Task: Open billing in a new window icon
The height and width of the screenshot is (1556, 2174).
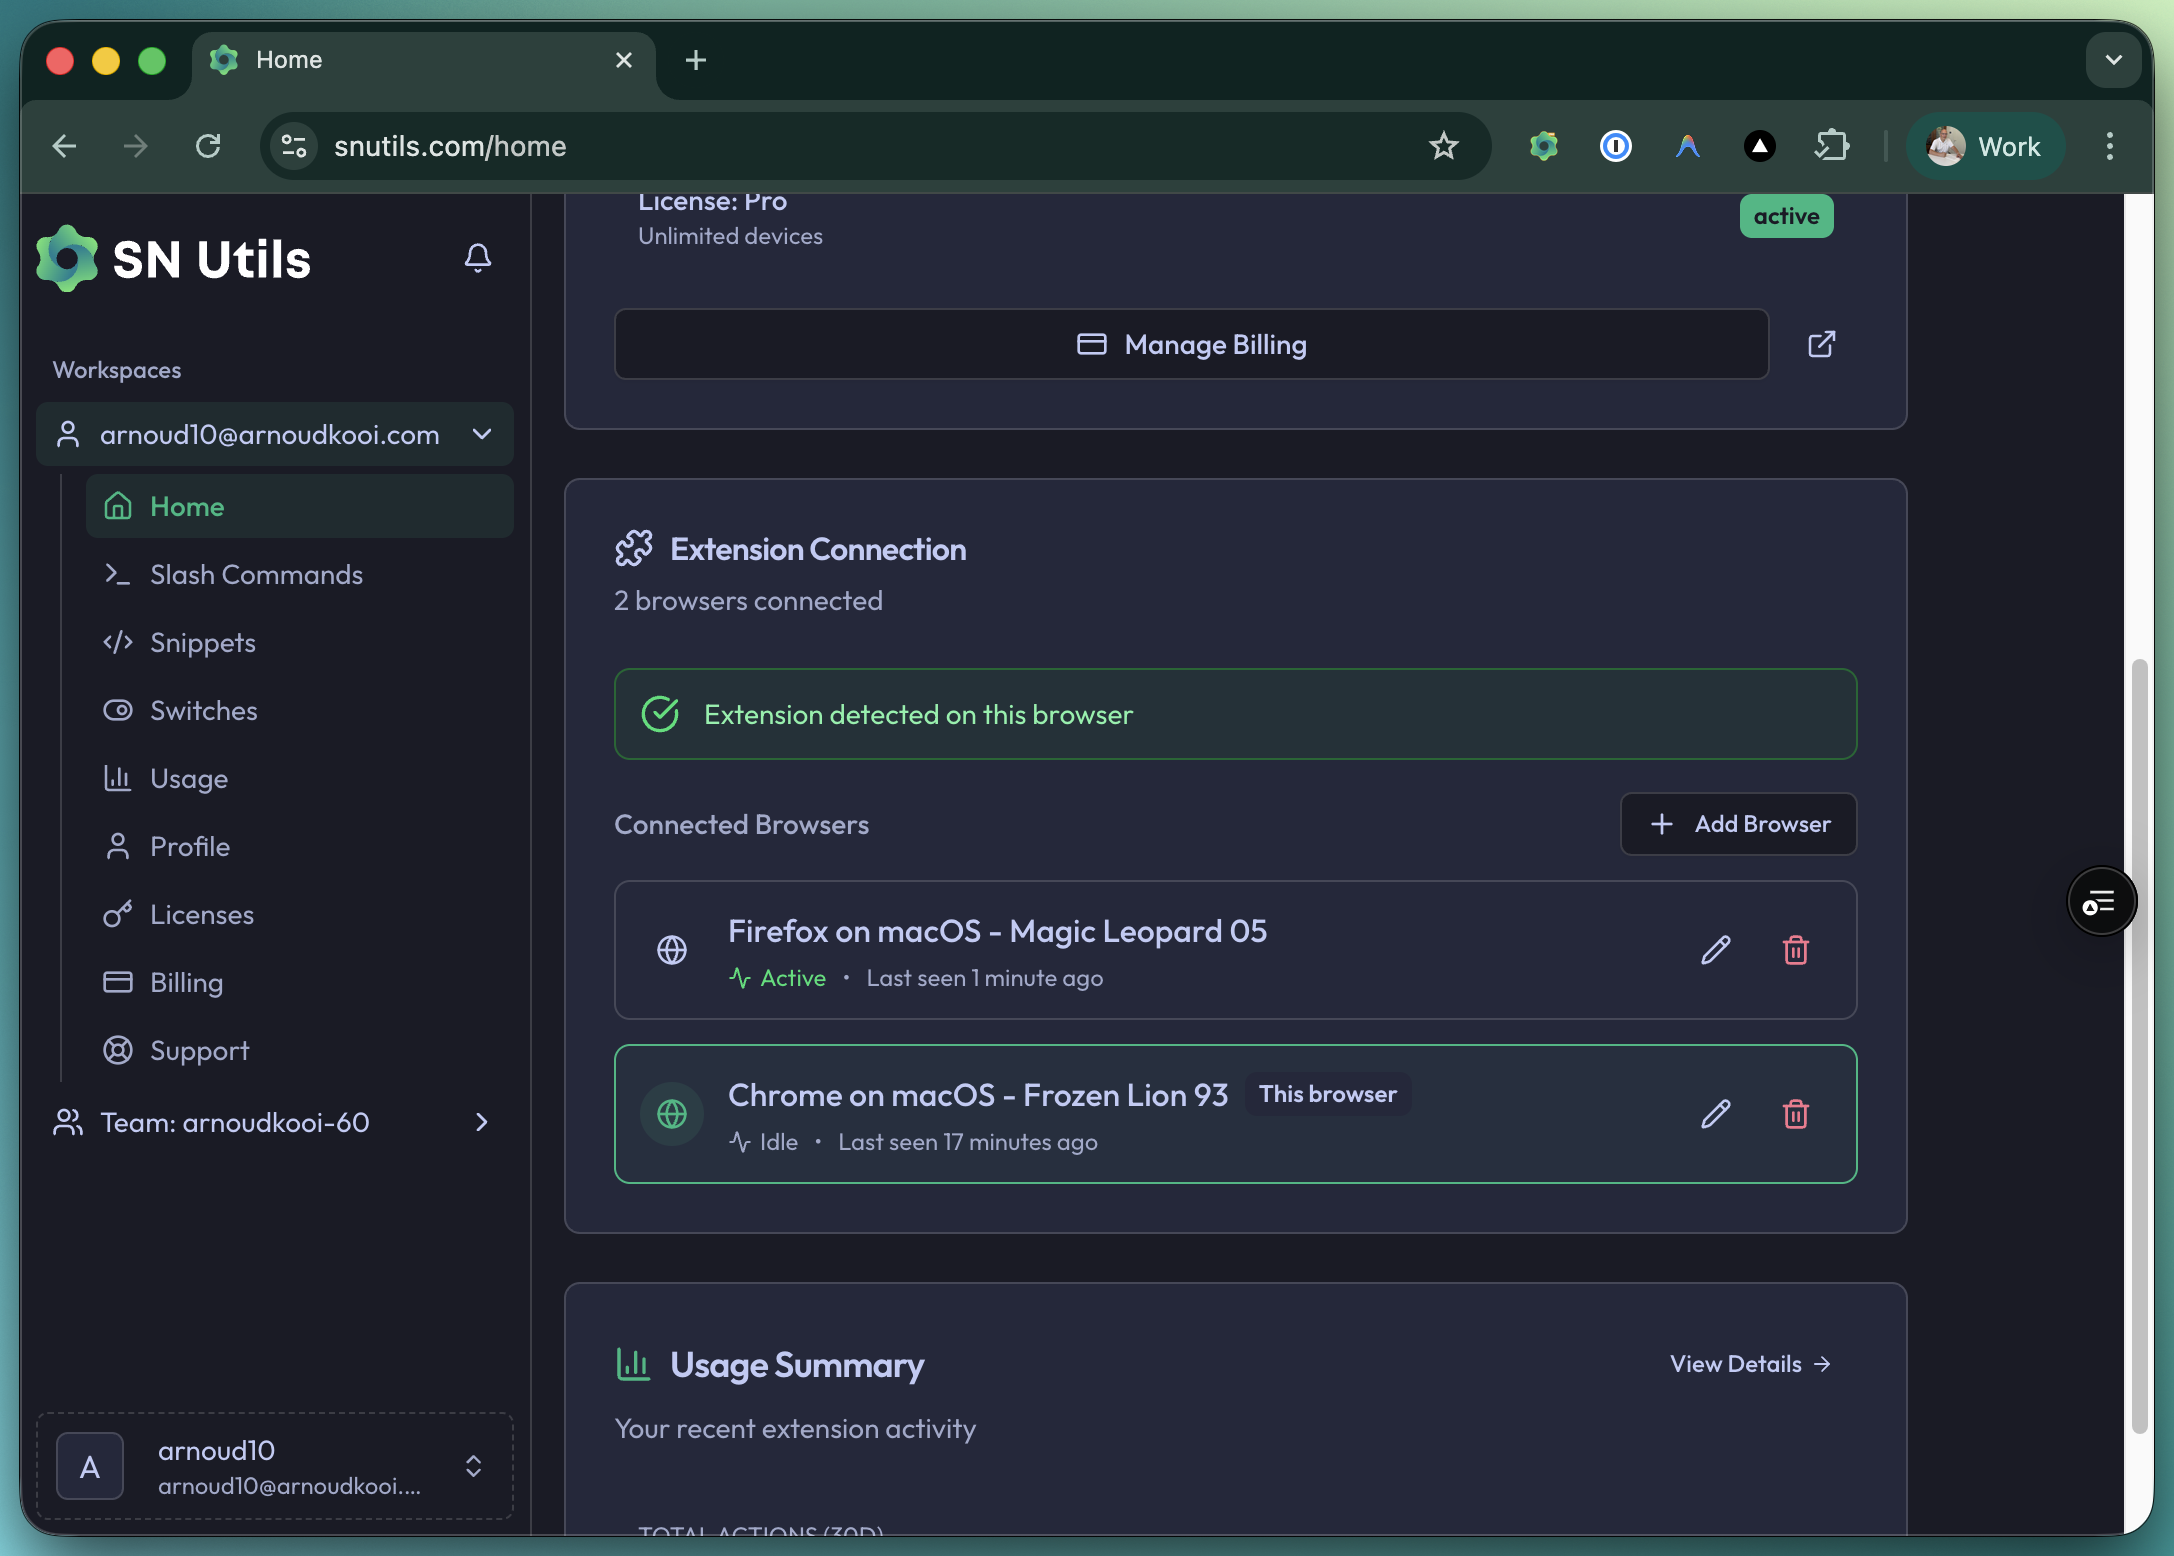Action: [x=1822, y=344]
